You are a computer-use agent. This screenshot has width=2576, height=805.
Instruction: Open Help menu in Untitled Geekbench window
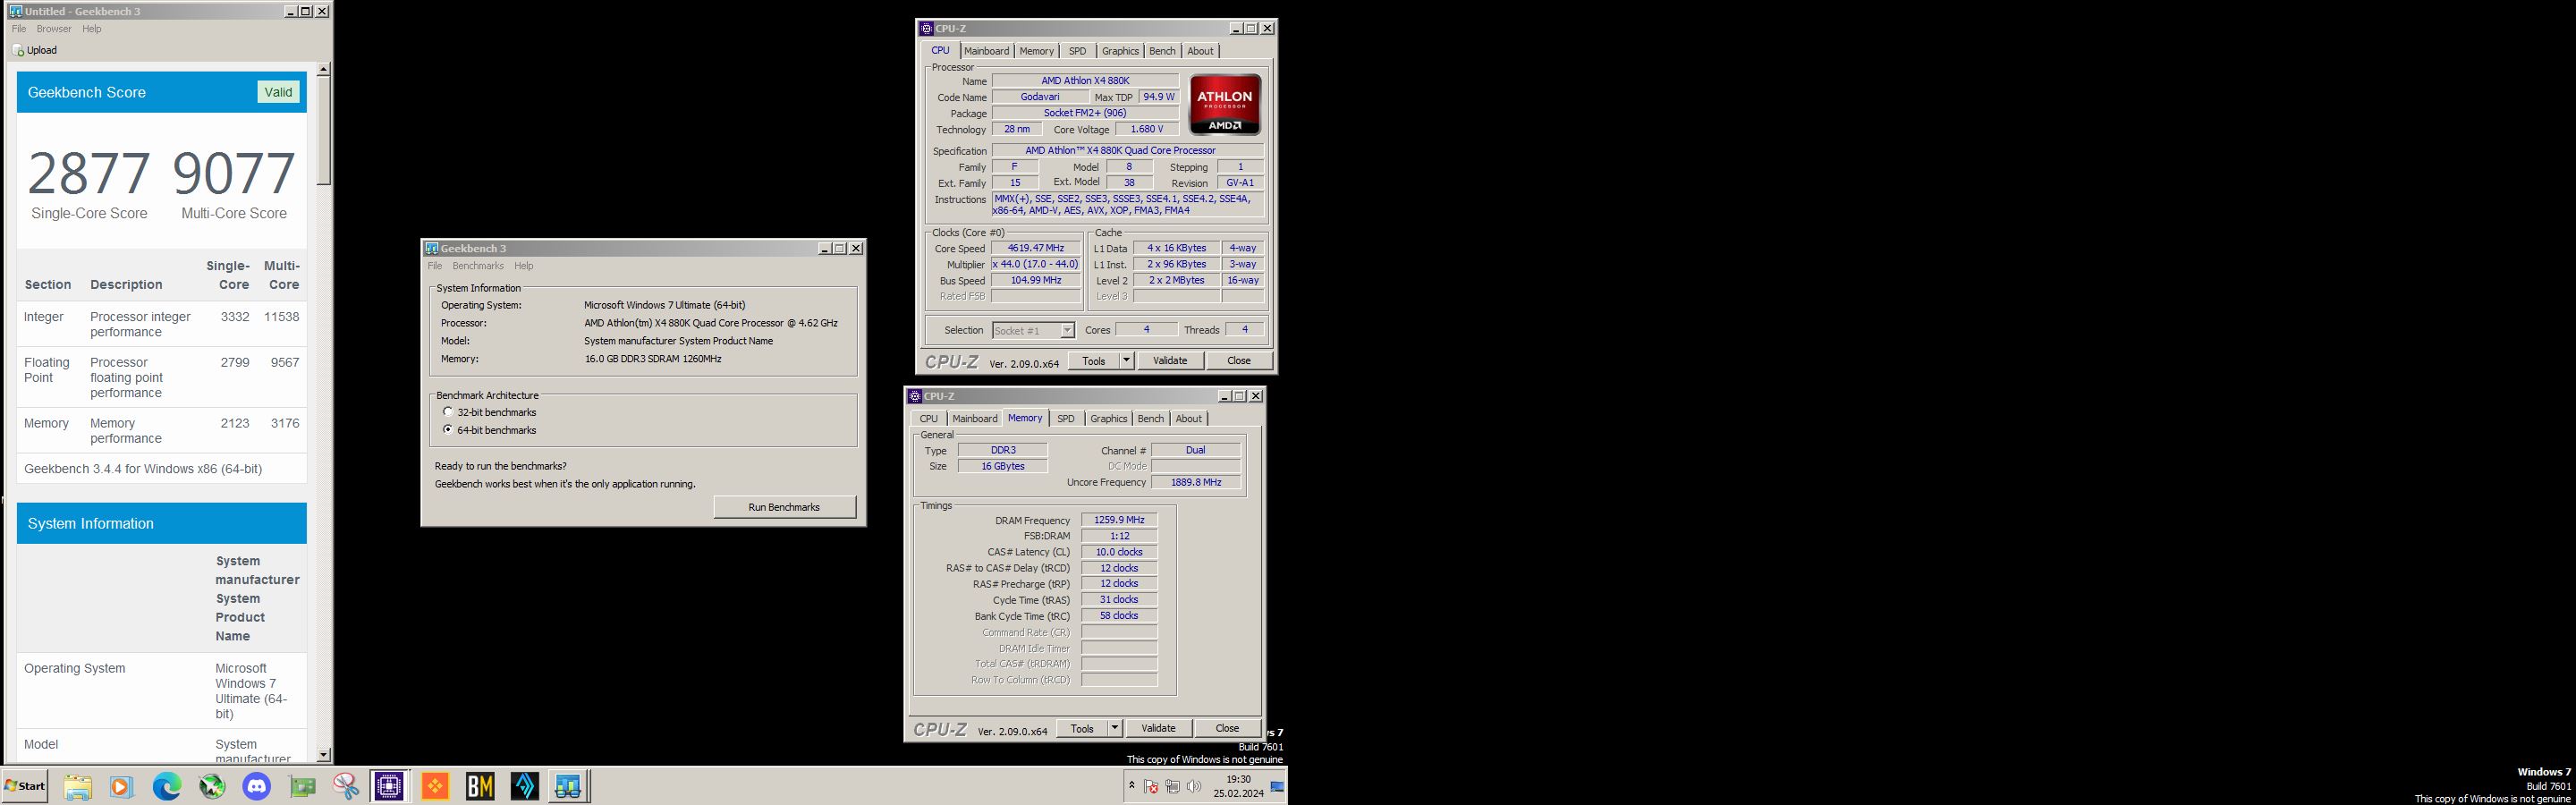click(x=92, y=29)
